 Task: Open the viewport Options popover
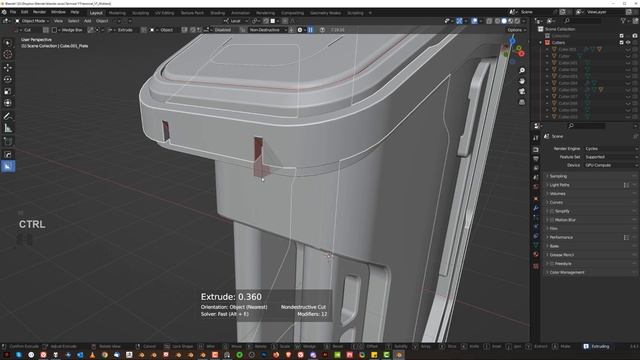tap(516, 30)
